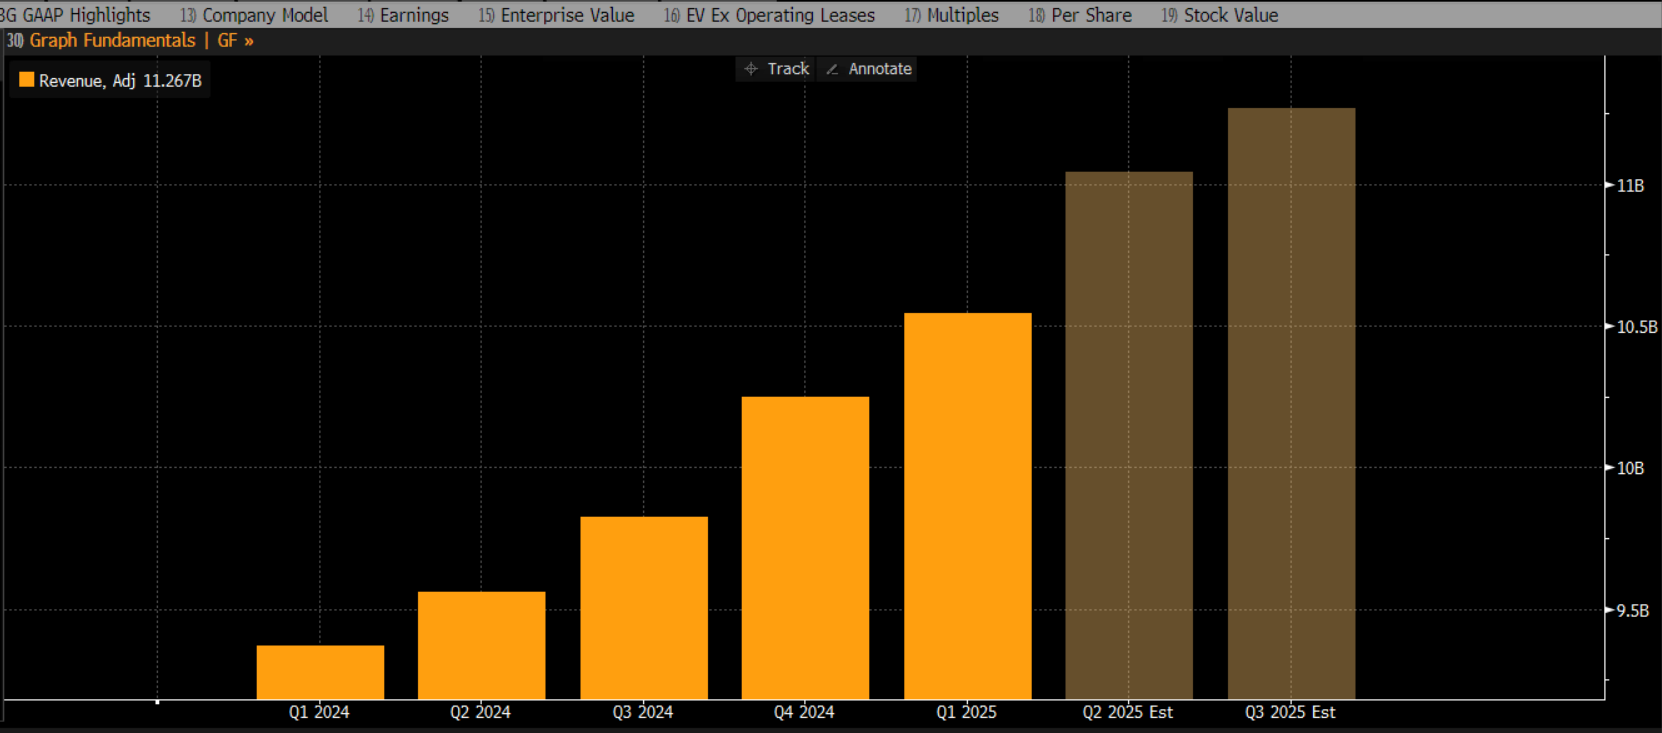
Task: Open the Per Share tab
Action: pyautogui.click(x=1080, y=15)
